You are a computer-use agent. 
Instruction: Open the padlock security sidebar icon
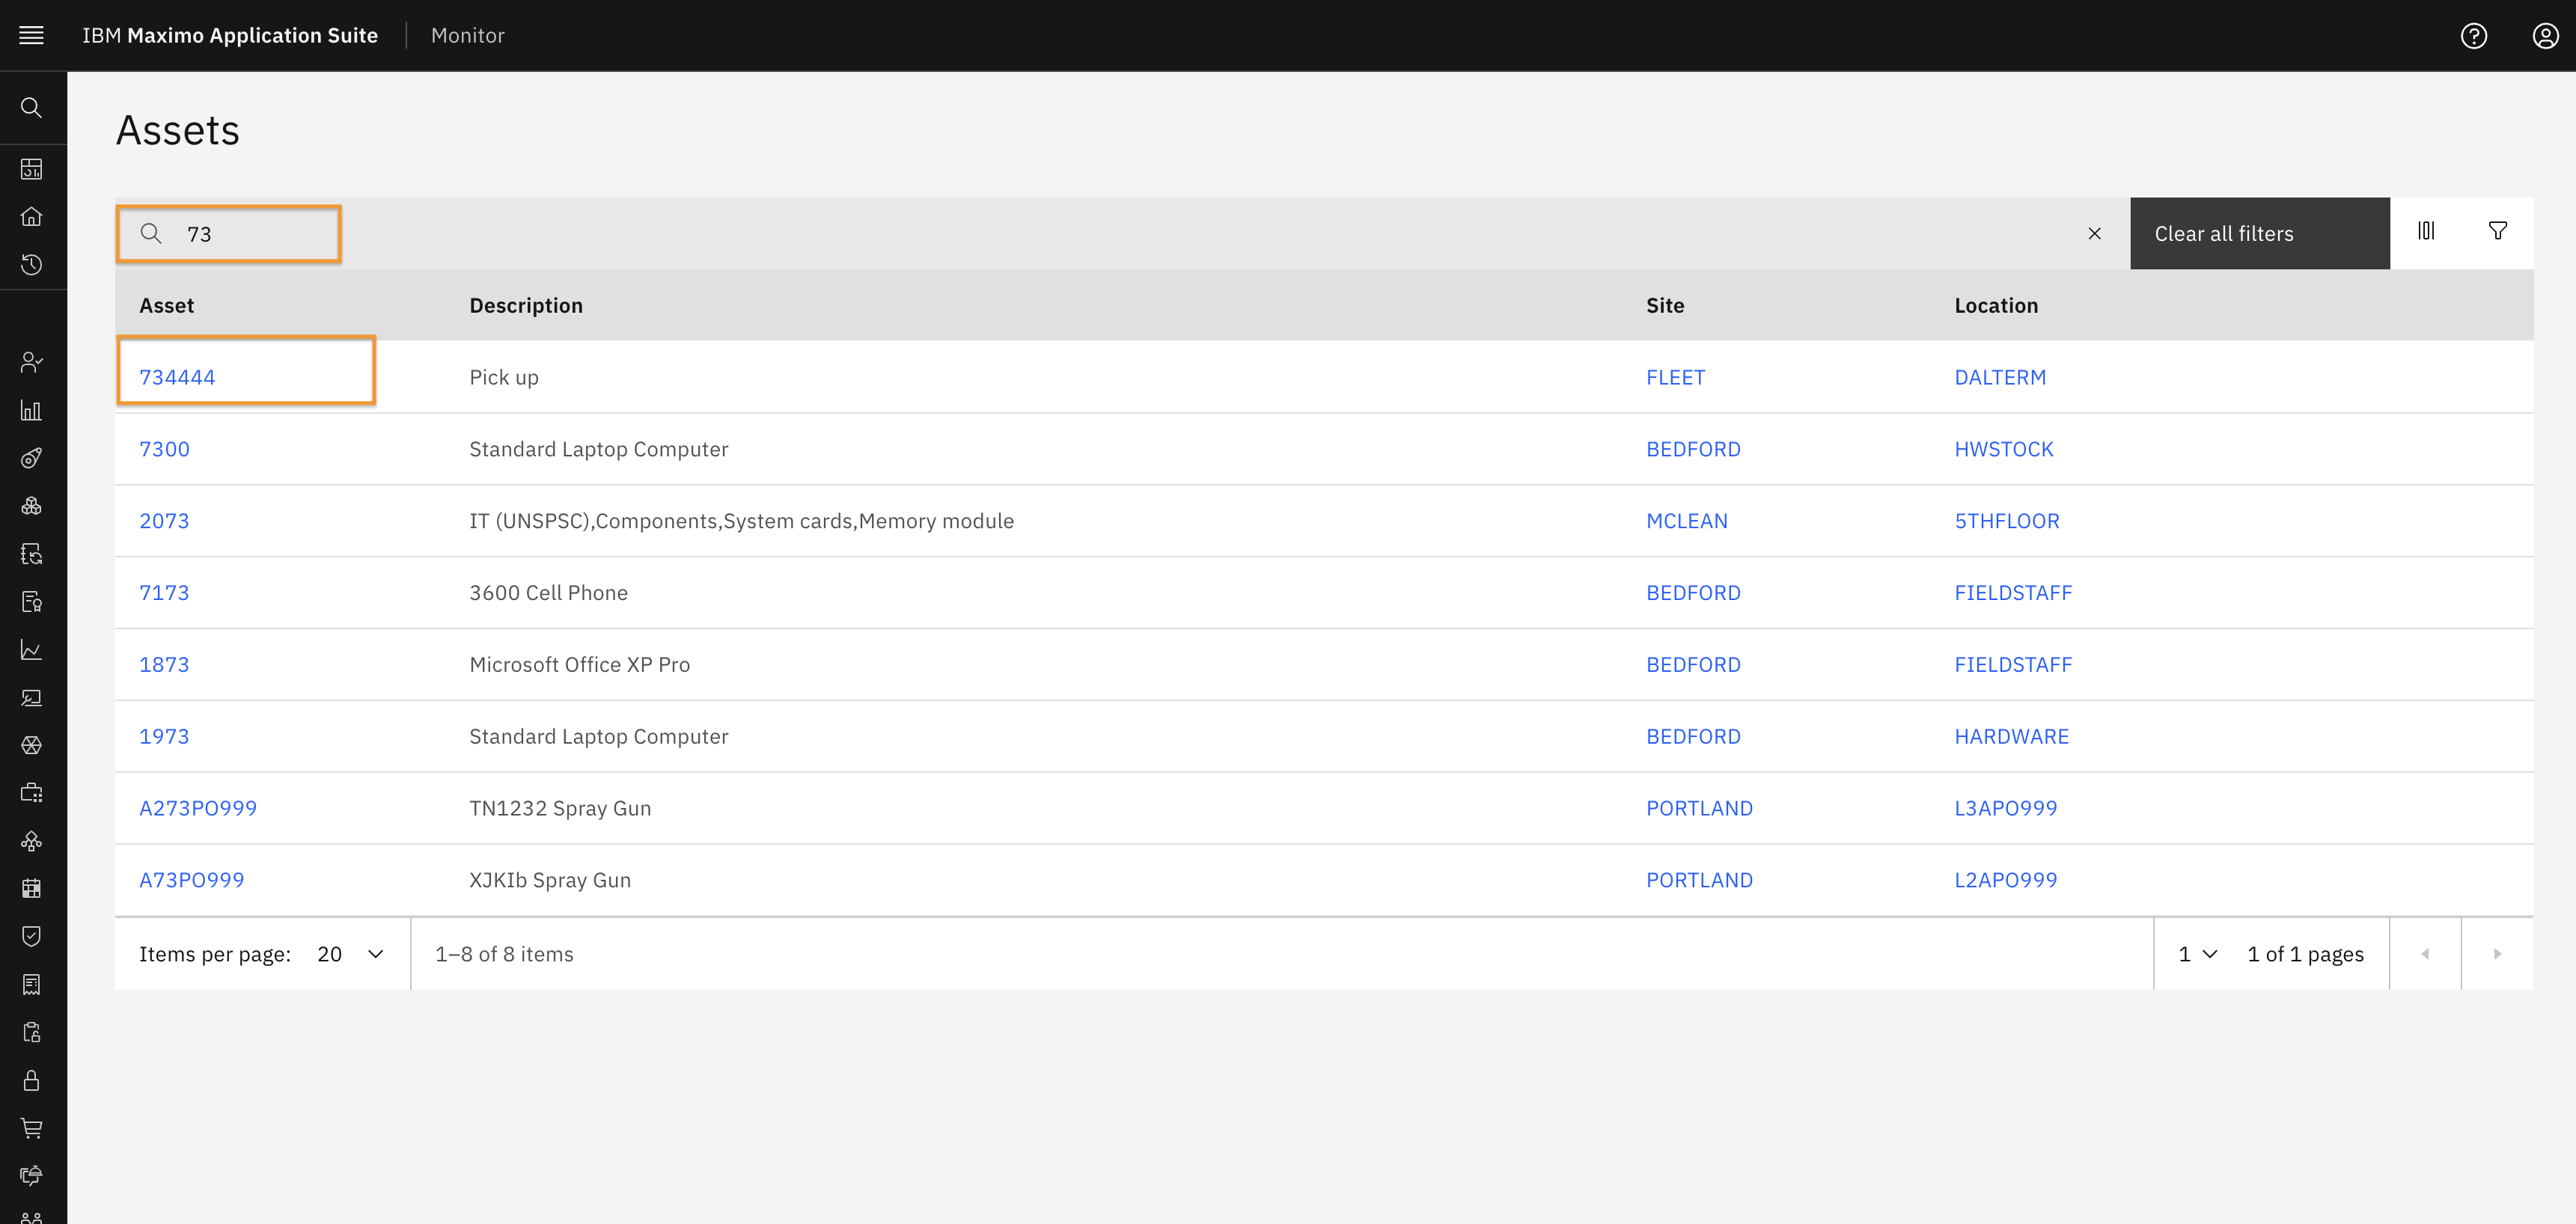[x=32, y=1081]
